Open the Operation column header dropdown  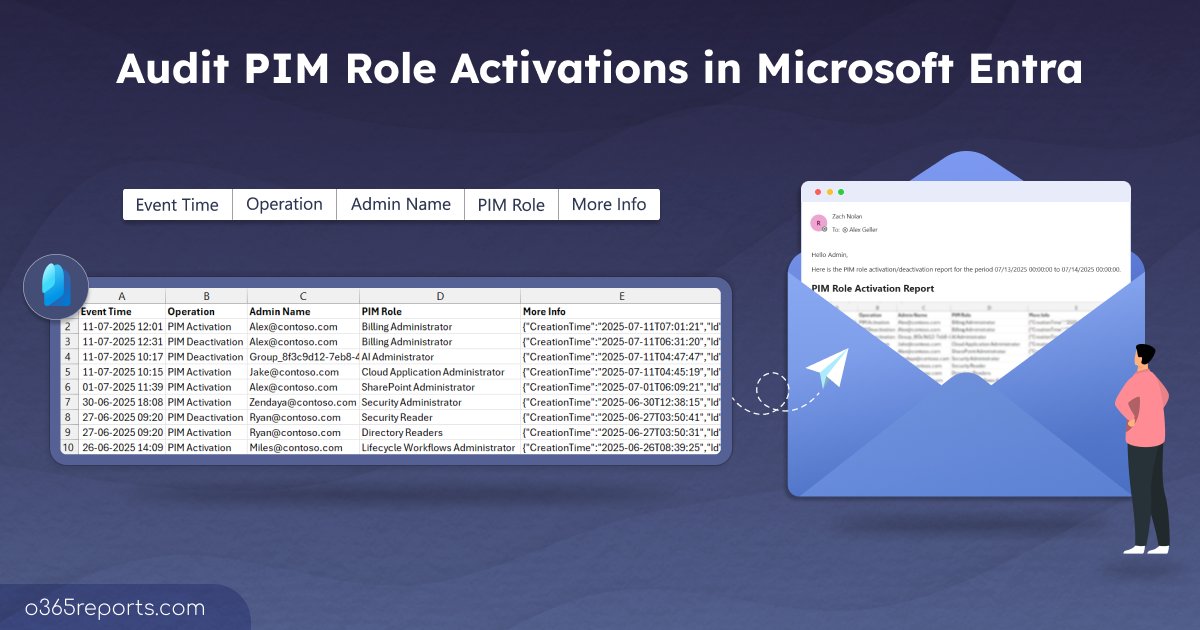206,296
